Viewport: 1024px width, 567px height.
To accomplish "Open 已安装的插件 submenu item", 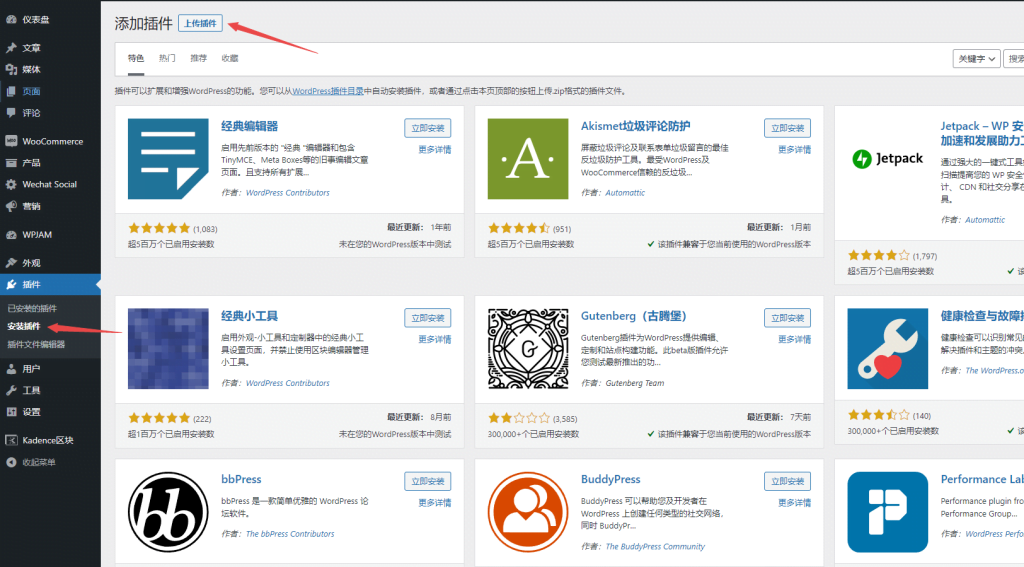I will 32,308.
